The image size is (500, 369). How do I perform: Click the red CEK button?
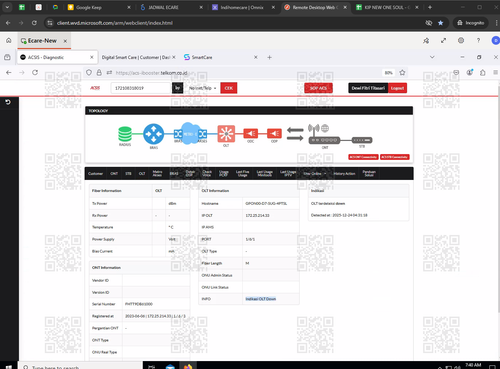pyautogui.click(x=229, y=88)
